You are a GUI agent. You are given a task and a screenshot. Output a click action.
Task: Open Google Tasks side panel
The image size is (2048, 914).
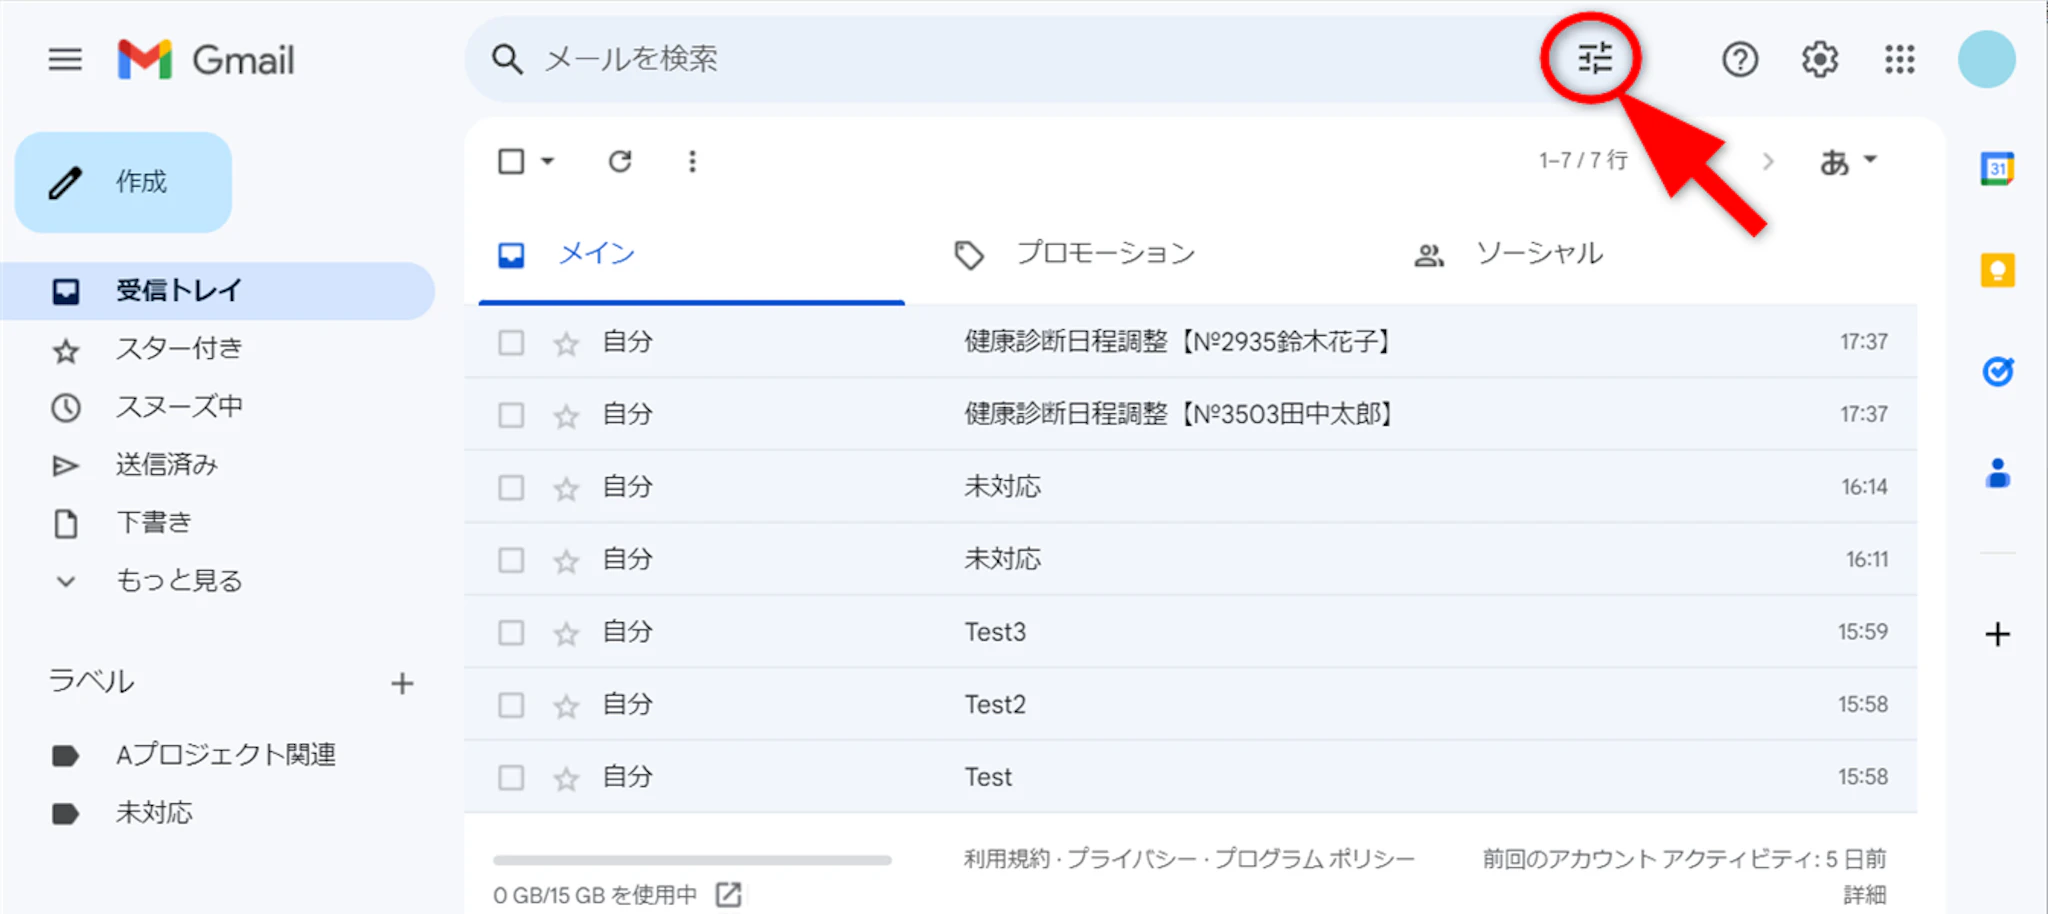[x=1997, y=372]
